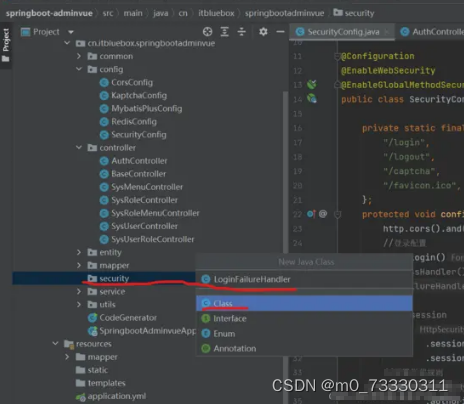The image size is (464, 404).
Task: Choose Annotation in the New Java Class popup
Action: (x=304, y=349)
